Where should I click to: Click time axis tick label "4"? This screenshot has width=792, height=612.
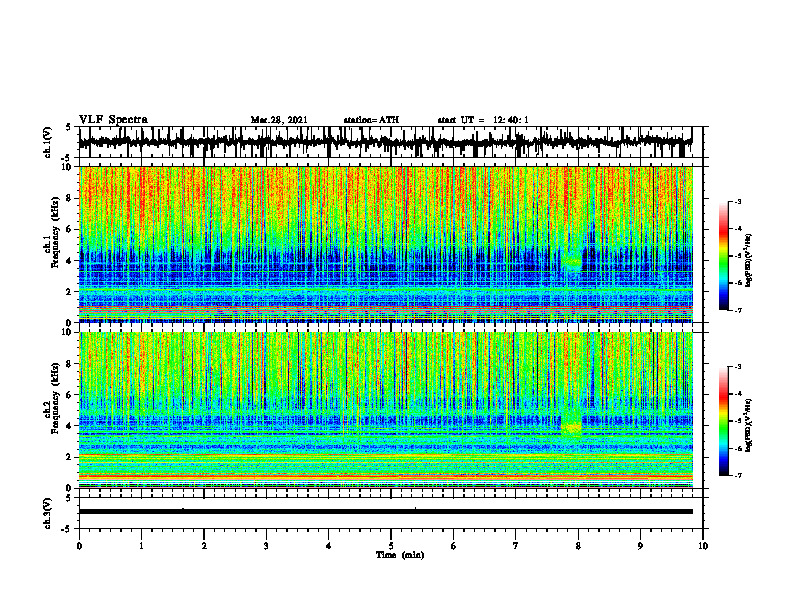click(x=329, y=546)
